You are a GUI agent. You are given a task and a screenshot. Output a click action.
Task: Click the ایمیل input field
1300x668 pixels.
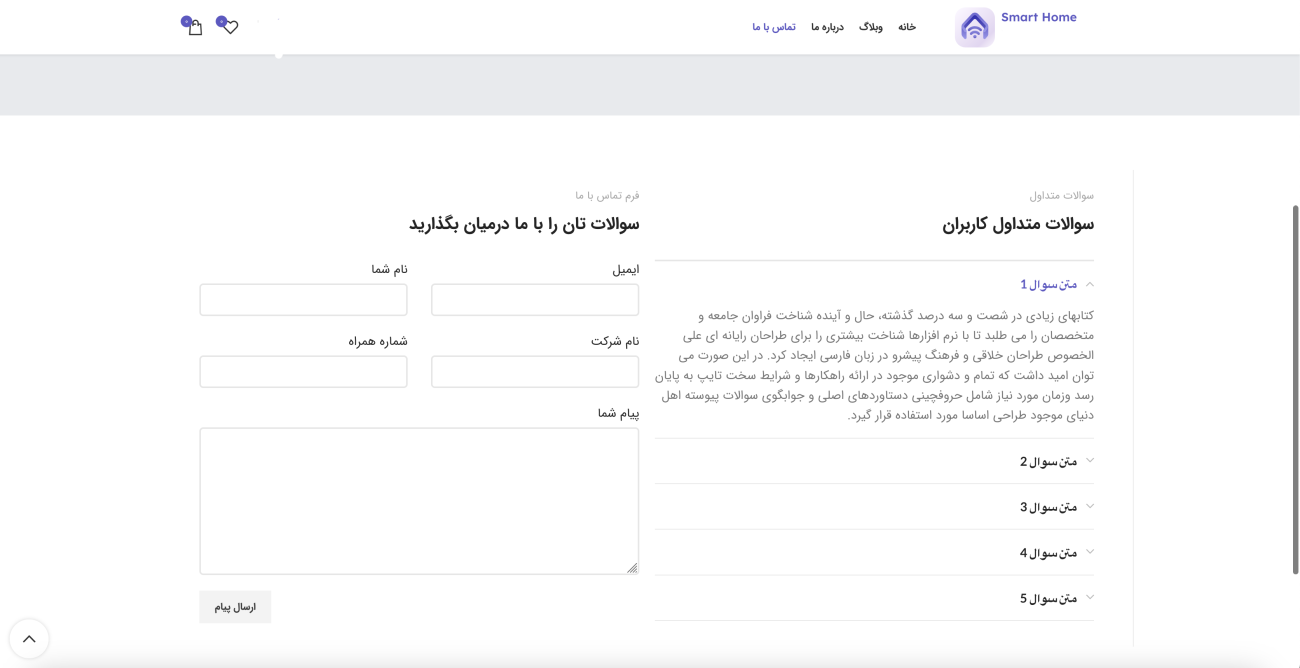[x=534, y=299]
